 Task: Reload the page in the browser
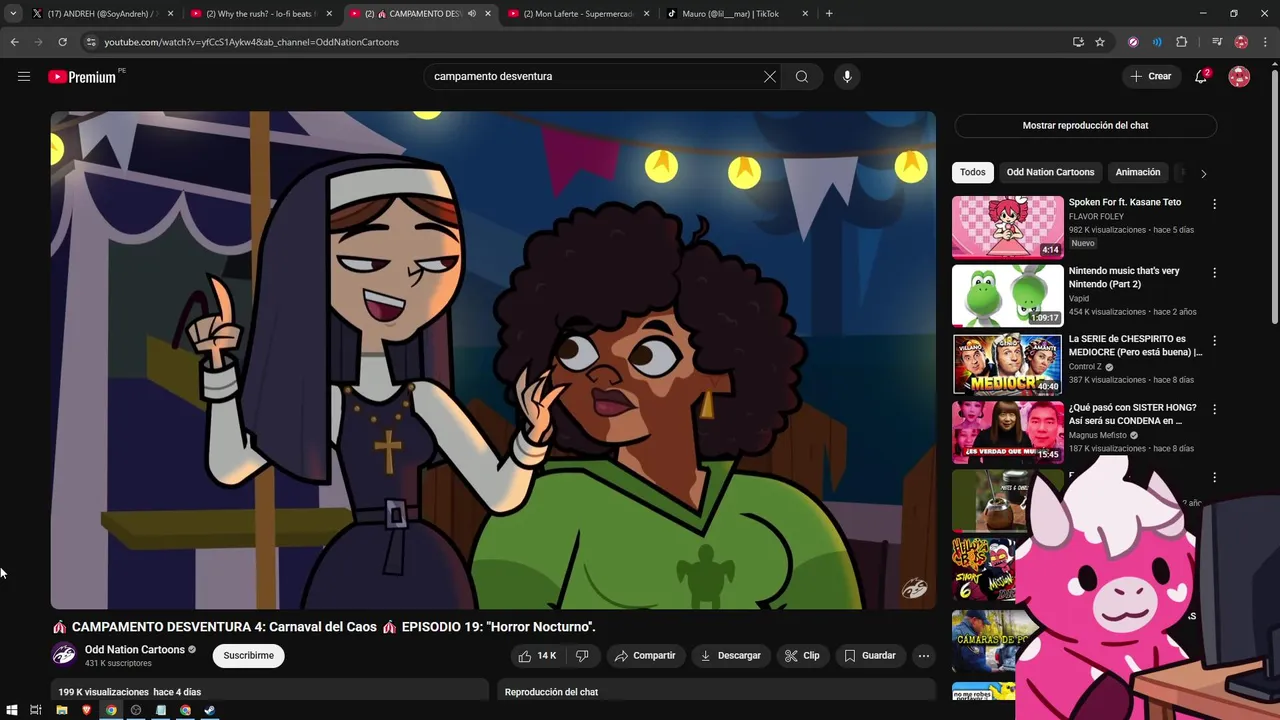click(62, 42)
